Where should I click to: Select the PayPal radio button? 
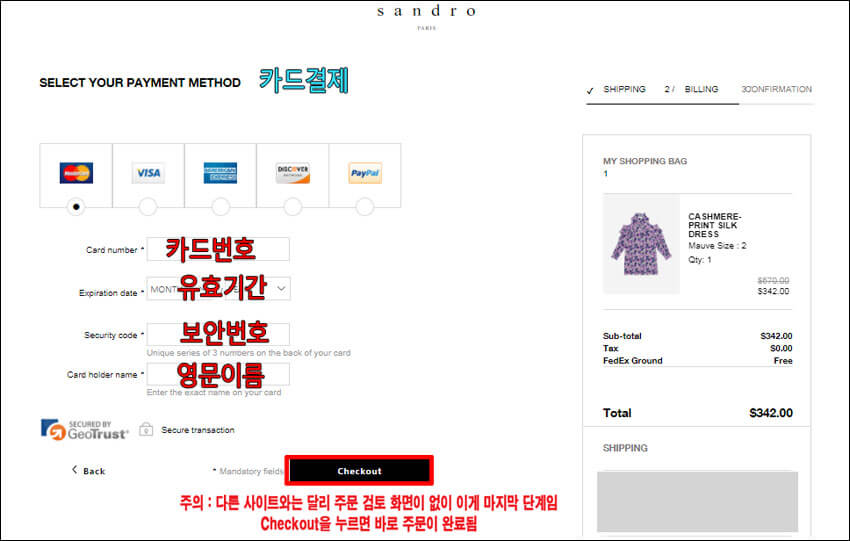[x=365, y=207]
